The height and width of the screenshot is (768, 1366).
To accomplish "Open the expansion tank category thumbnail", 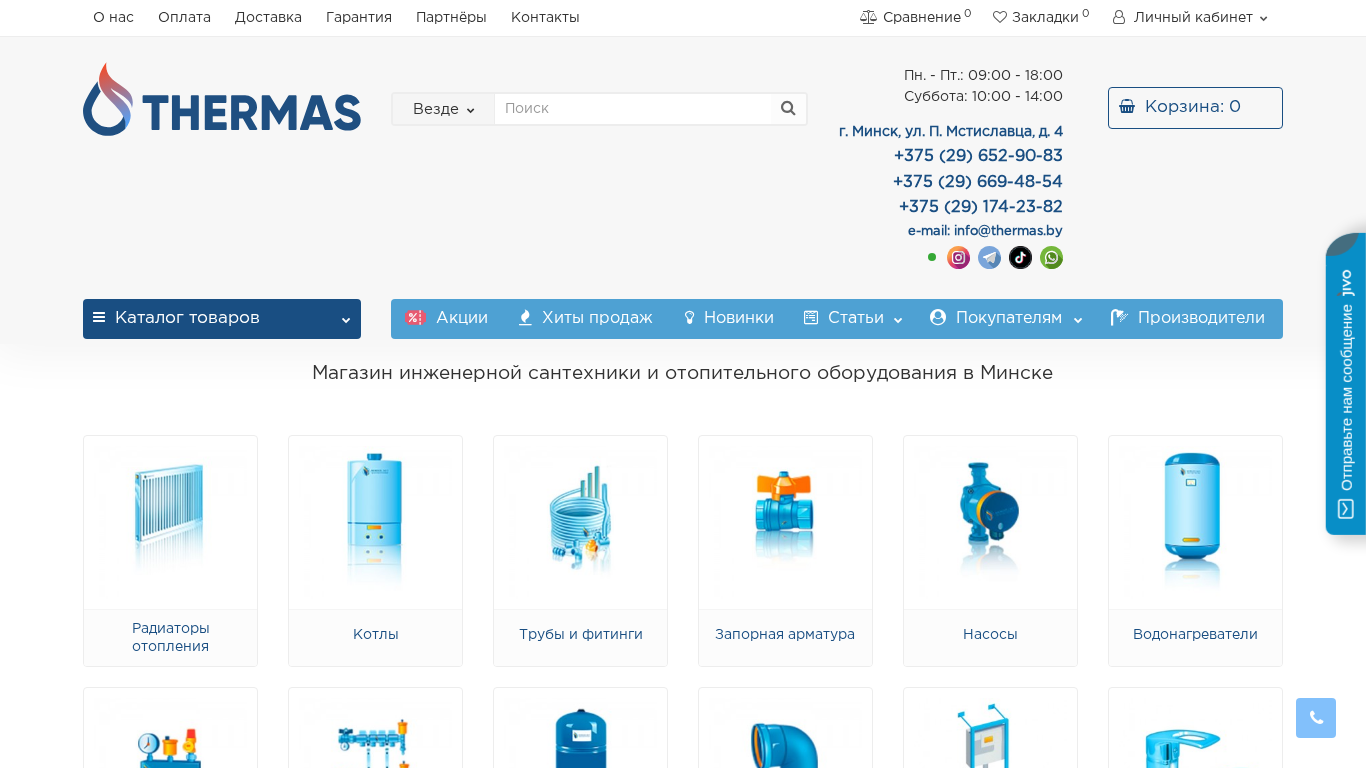I will (x=580, y=728).
